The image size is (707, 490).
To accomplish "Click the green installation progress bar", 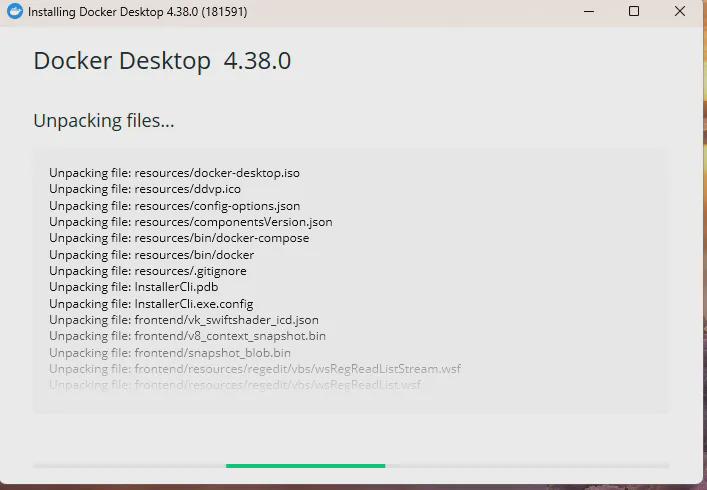I will [305, 466].
